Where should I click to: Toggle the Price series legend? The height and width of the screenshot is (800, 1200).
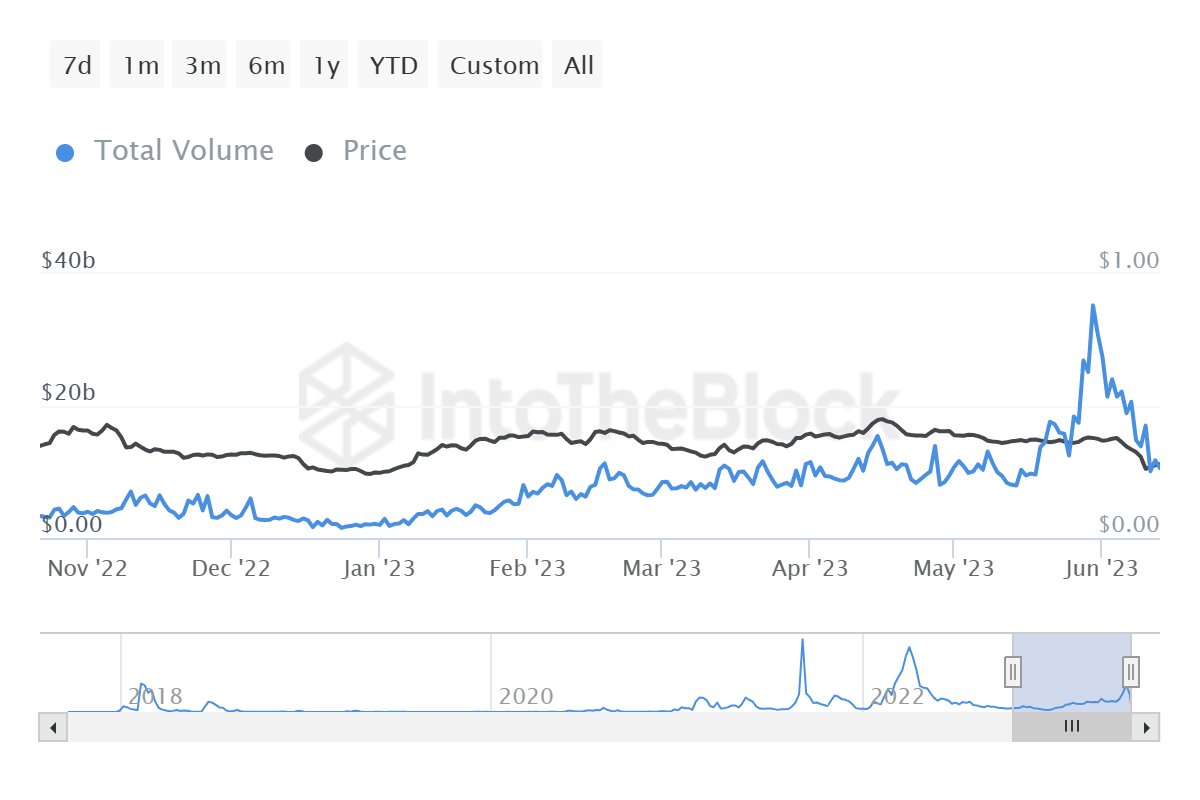tap(374, 151)
